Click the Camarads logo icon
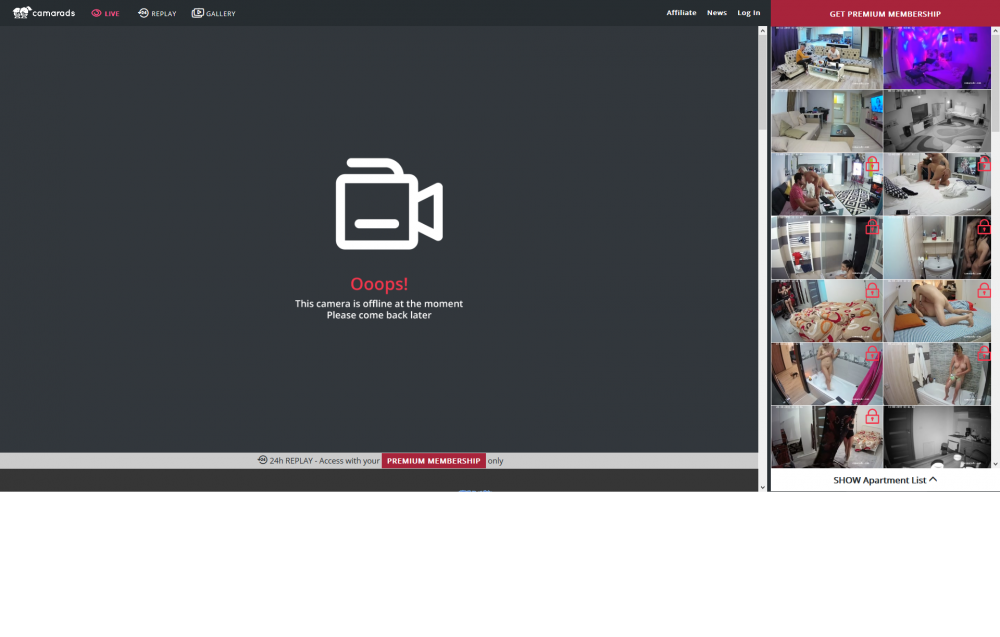 tap(22, 13)
